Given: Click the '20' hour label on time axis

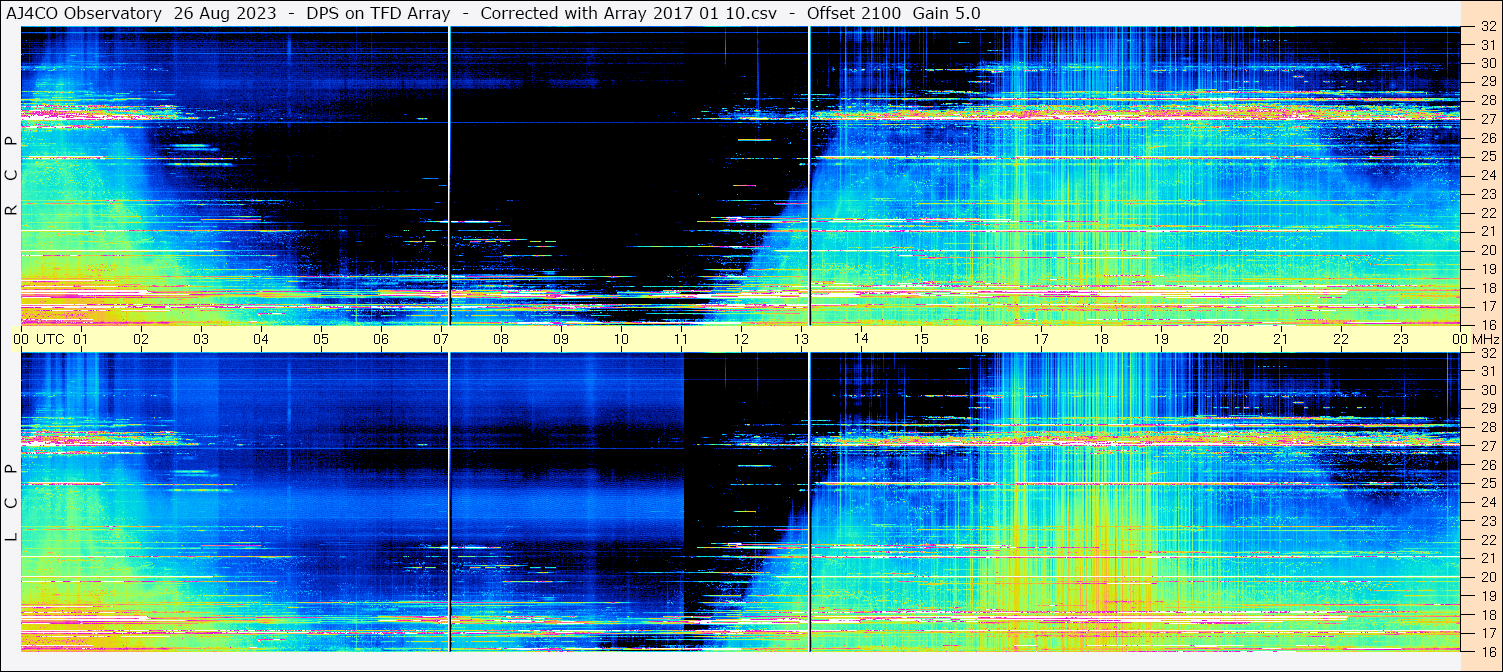Looking at the screenshot, I should (x=1221, y=339).
